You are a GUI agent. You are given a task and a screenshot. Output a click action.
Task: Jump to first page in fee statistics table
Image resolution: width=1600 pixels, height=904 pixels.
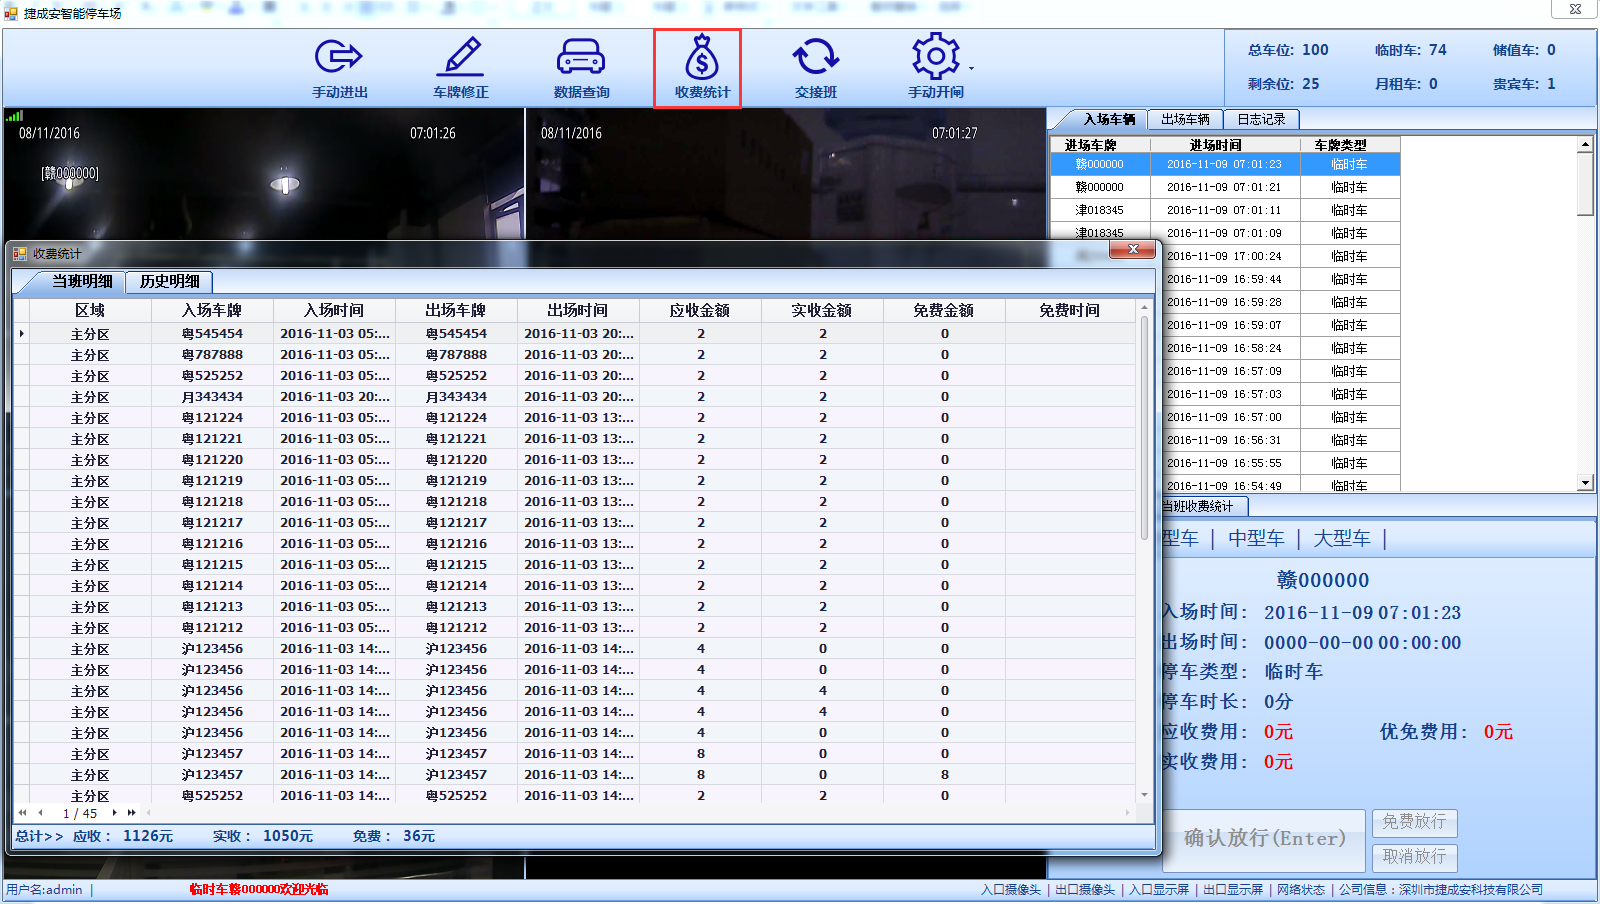[x=20, y=813]
